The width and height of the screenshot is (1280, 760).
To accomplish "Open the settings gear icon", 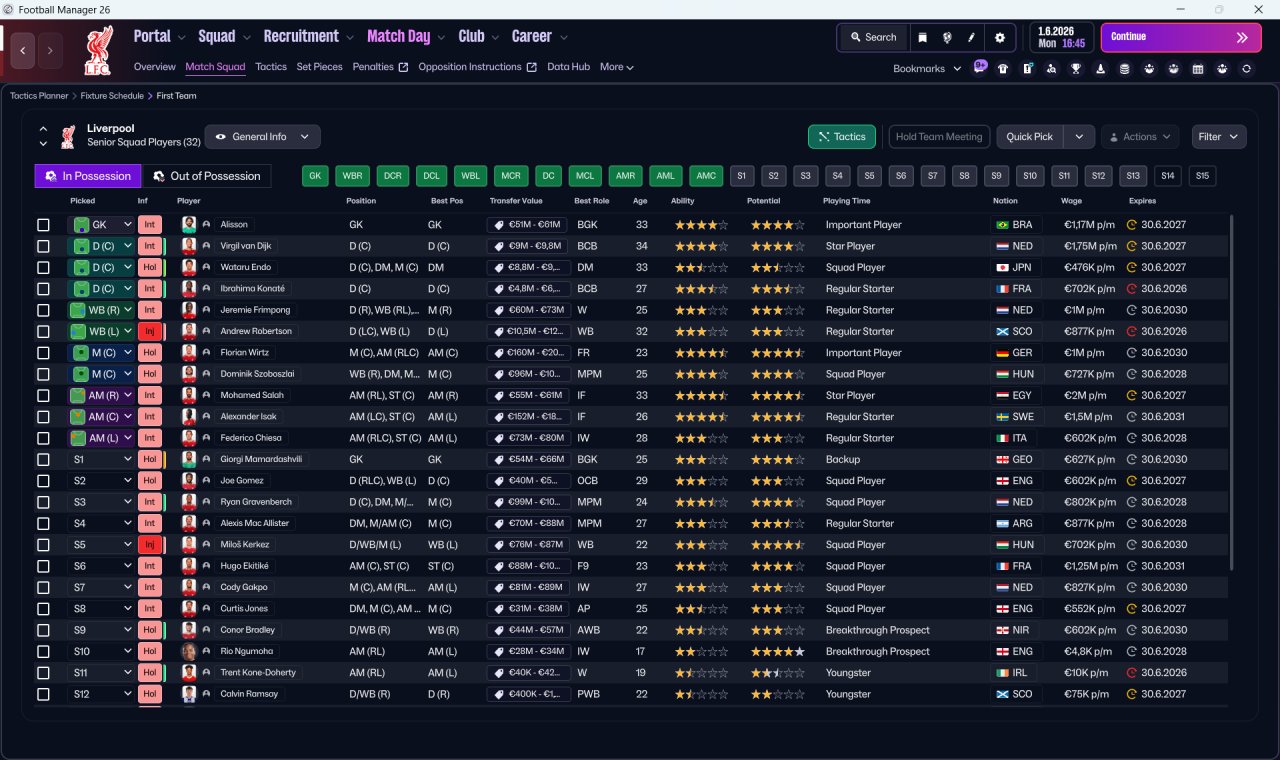I will (x=999, y=37).
